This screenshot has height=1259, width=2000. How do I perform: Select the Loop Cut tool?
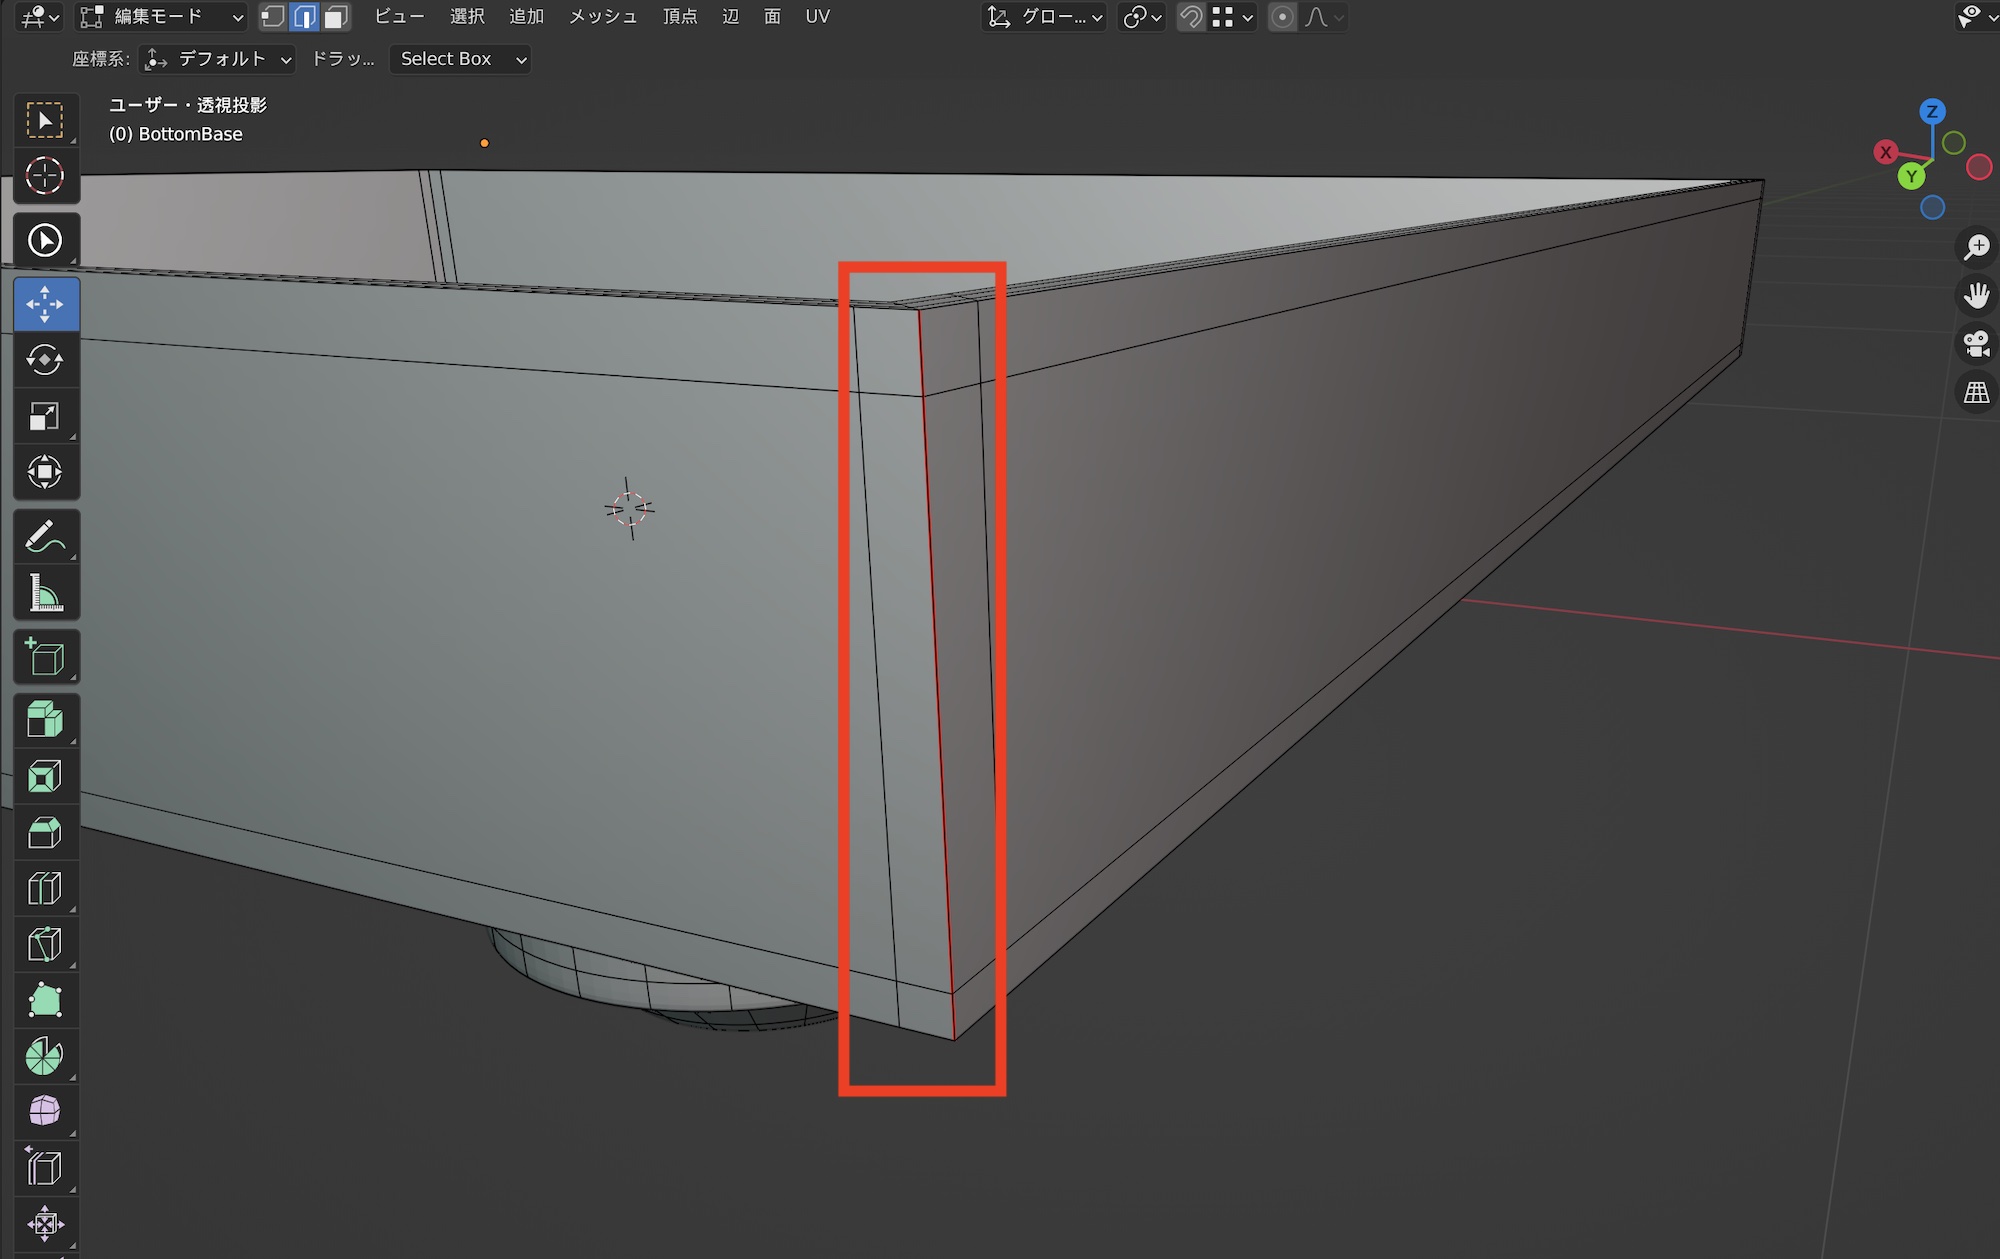pos(45,888)
